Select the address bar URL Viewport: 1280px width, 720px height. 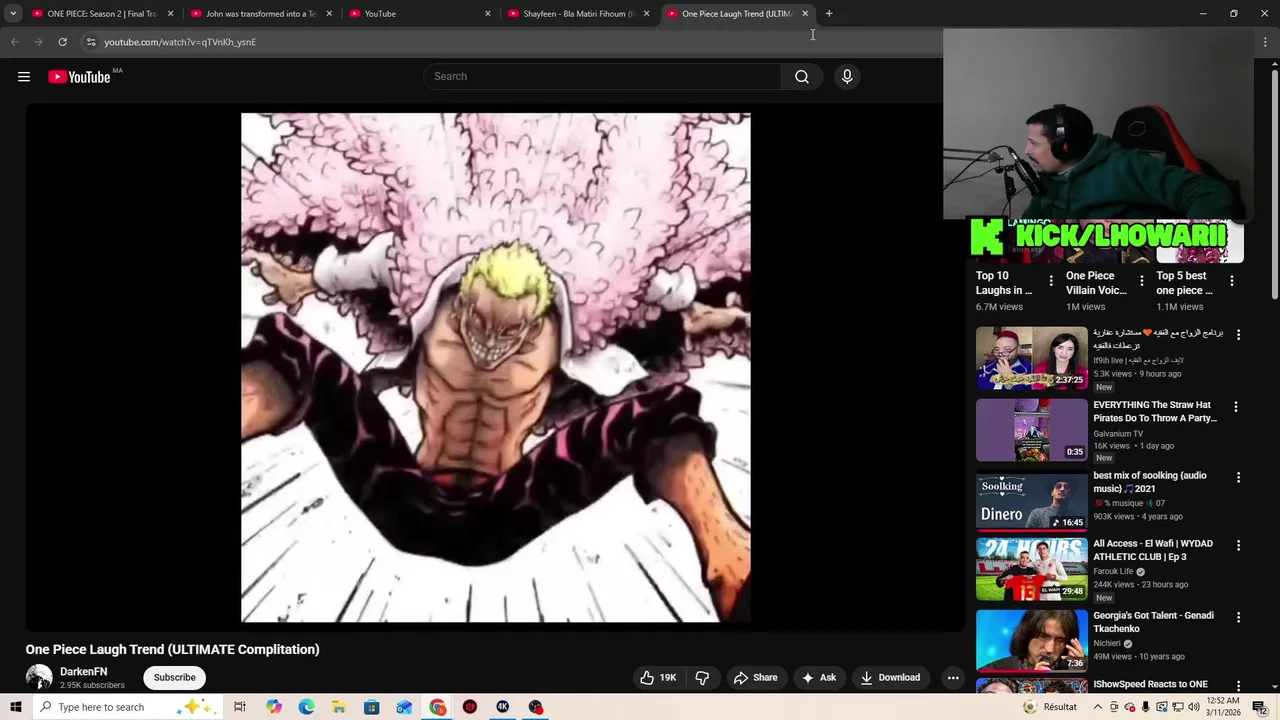pyautogui.click(x=180, y=42)
